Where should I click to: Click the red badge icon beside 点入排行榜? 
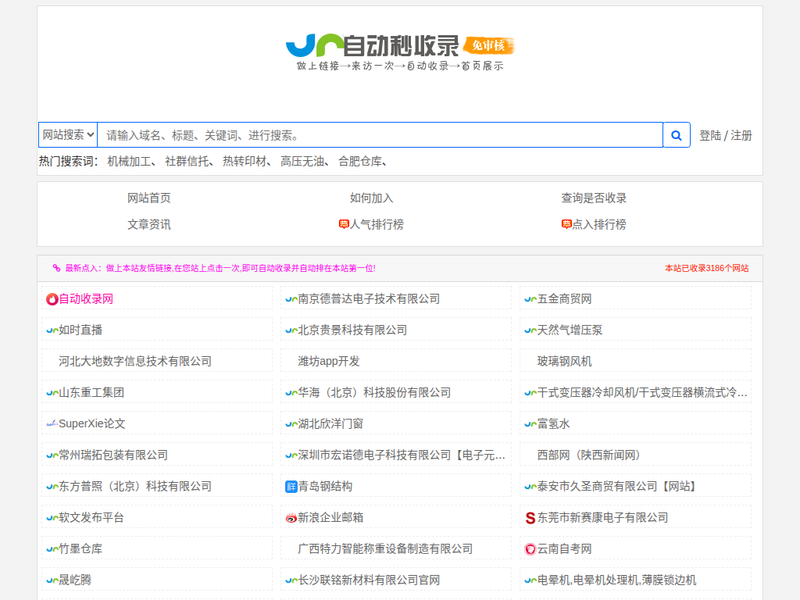coord(566,224)
